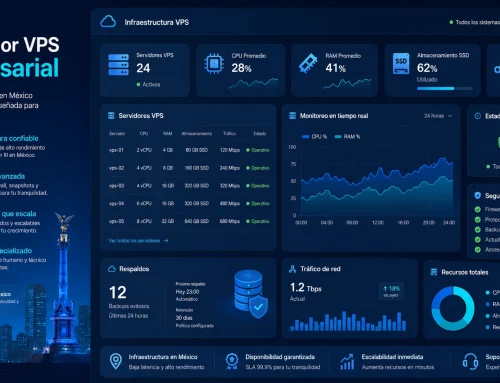Viewport: 500px width, 383px height.
Task: Click the location pin icon for Infraestructura en México
Action: 116,361
